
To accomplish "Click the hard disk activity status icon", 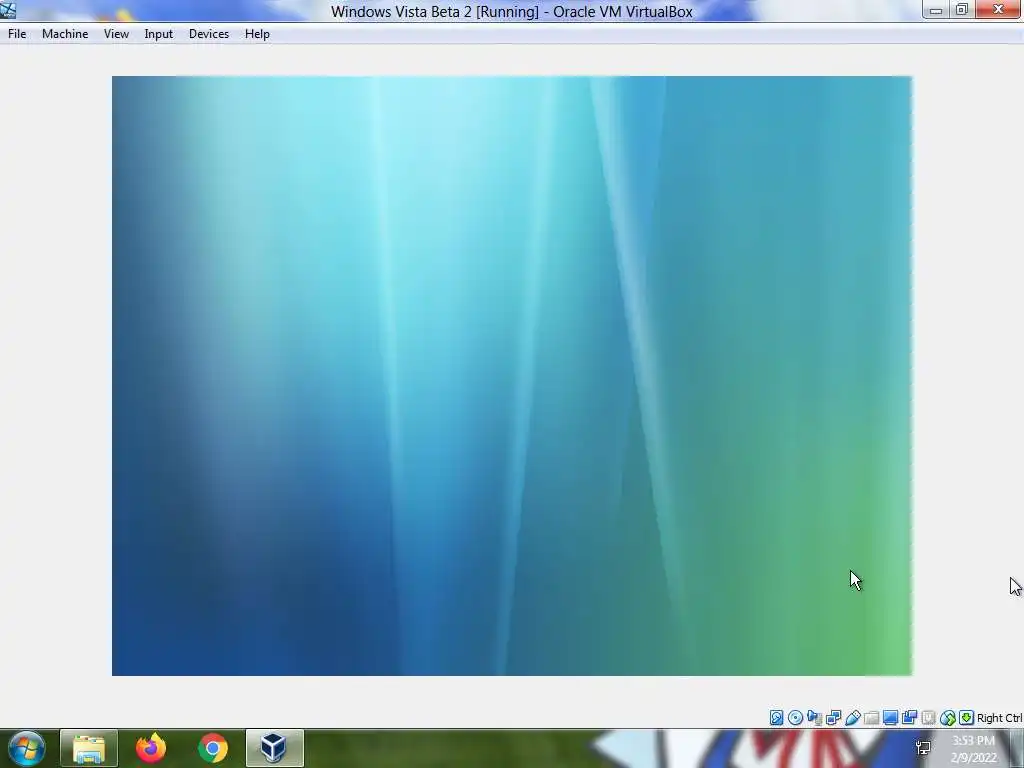I will point(776,718).
